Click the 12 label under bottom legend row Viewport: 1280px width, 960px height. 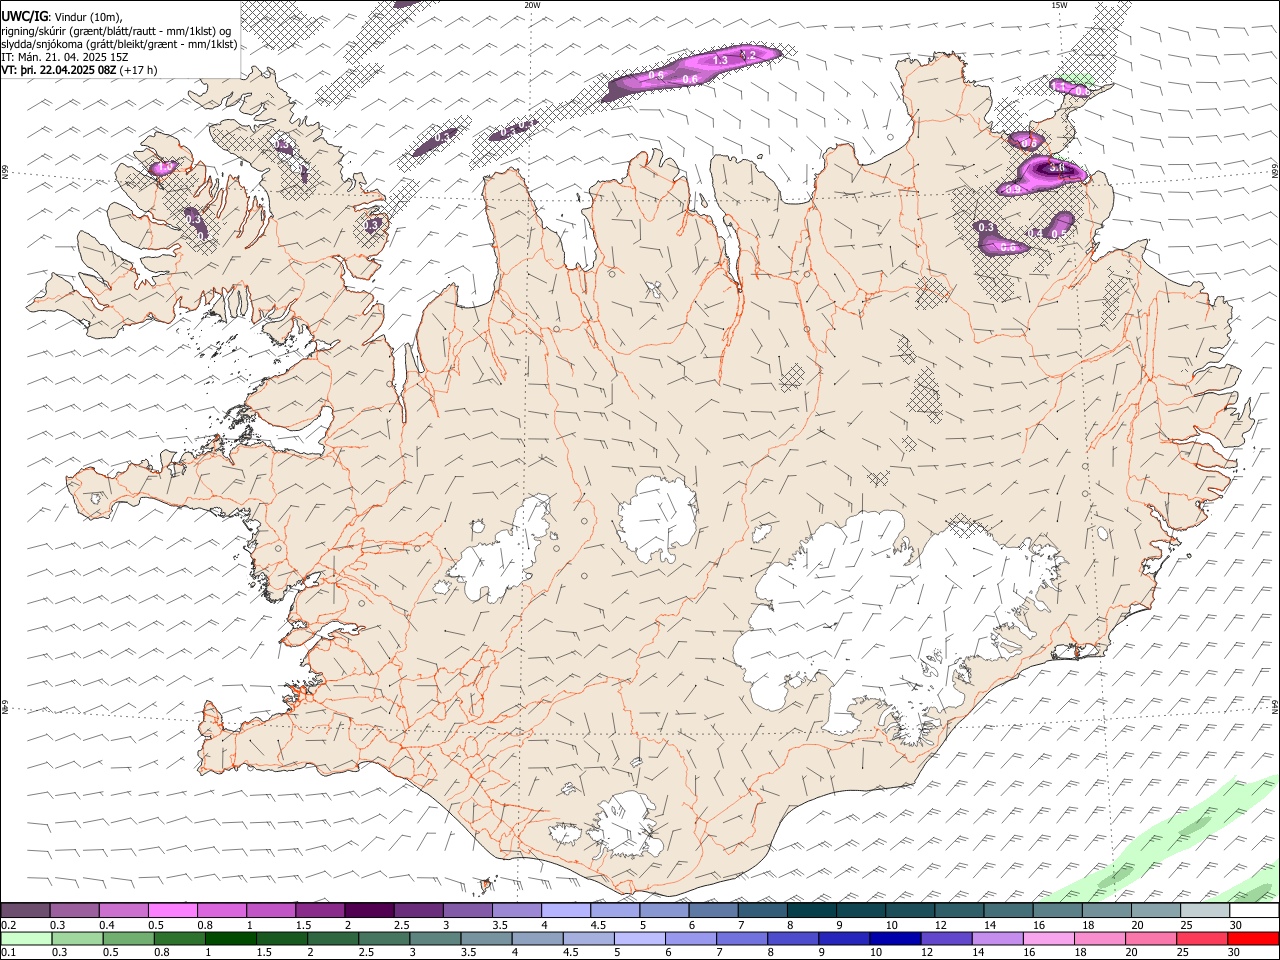click(x=926, y=952)
